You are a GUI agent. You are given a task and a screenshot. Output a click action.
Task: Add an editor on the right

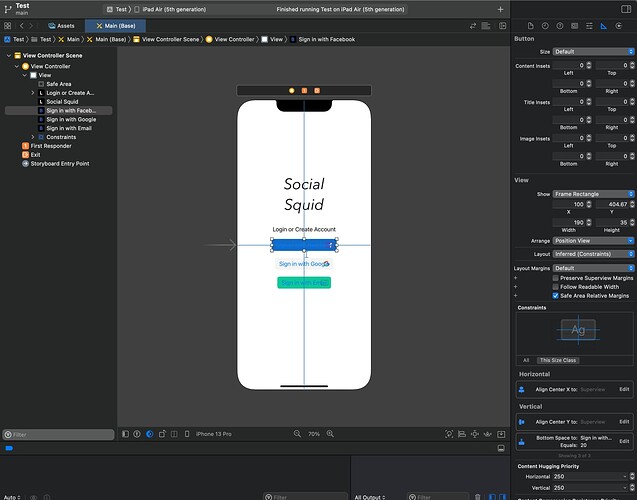503,26
